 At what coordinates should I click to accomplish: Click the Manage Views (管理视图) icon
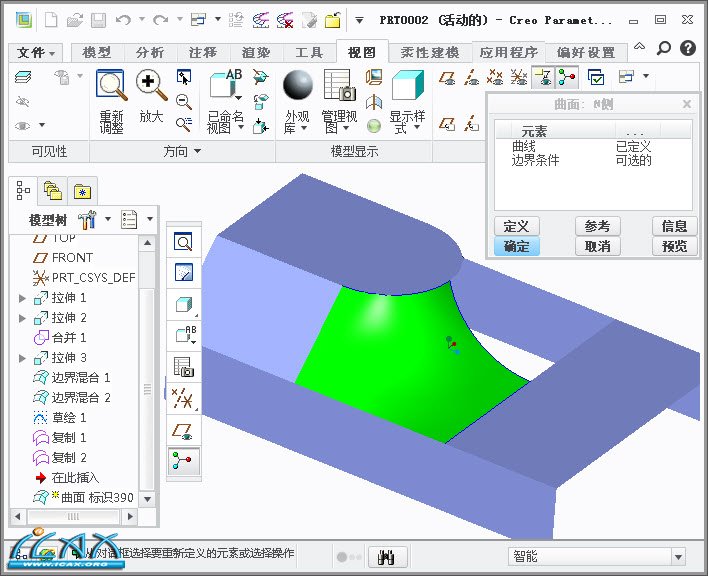(340, 86)
